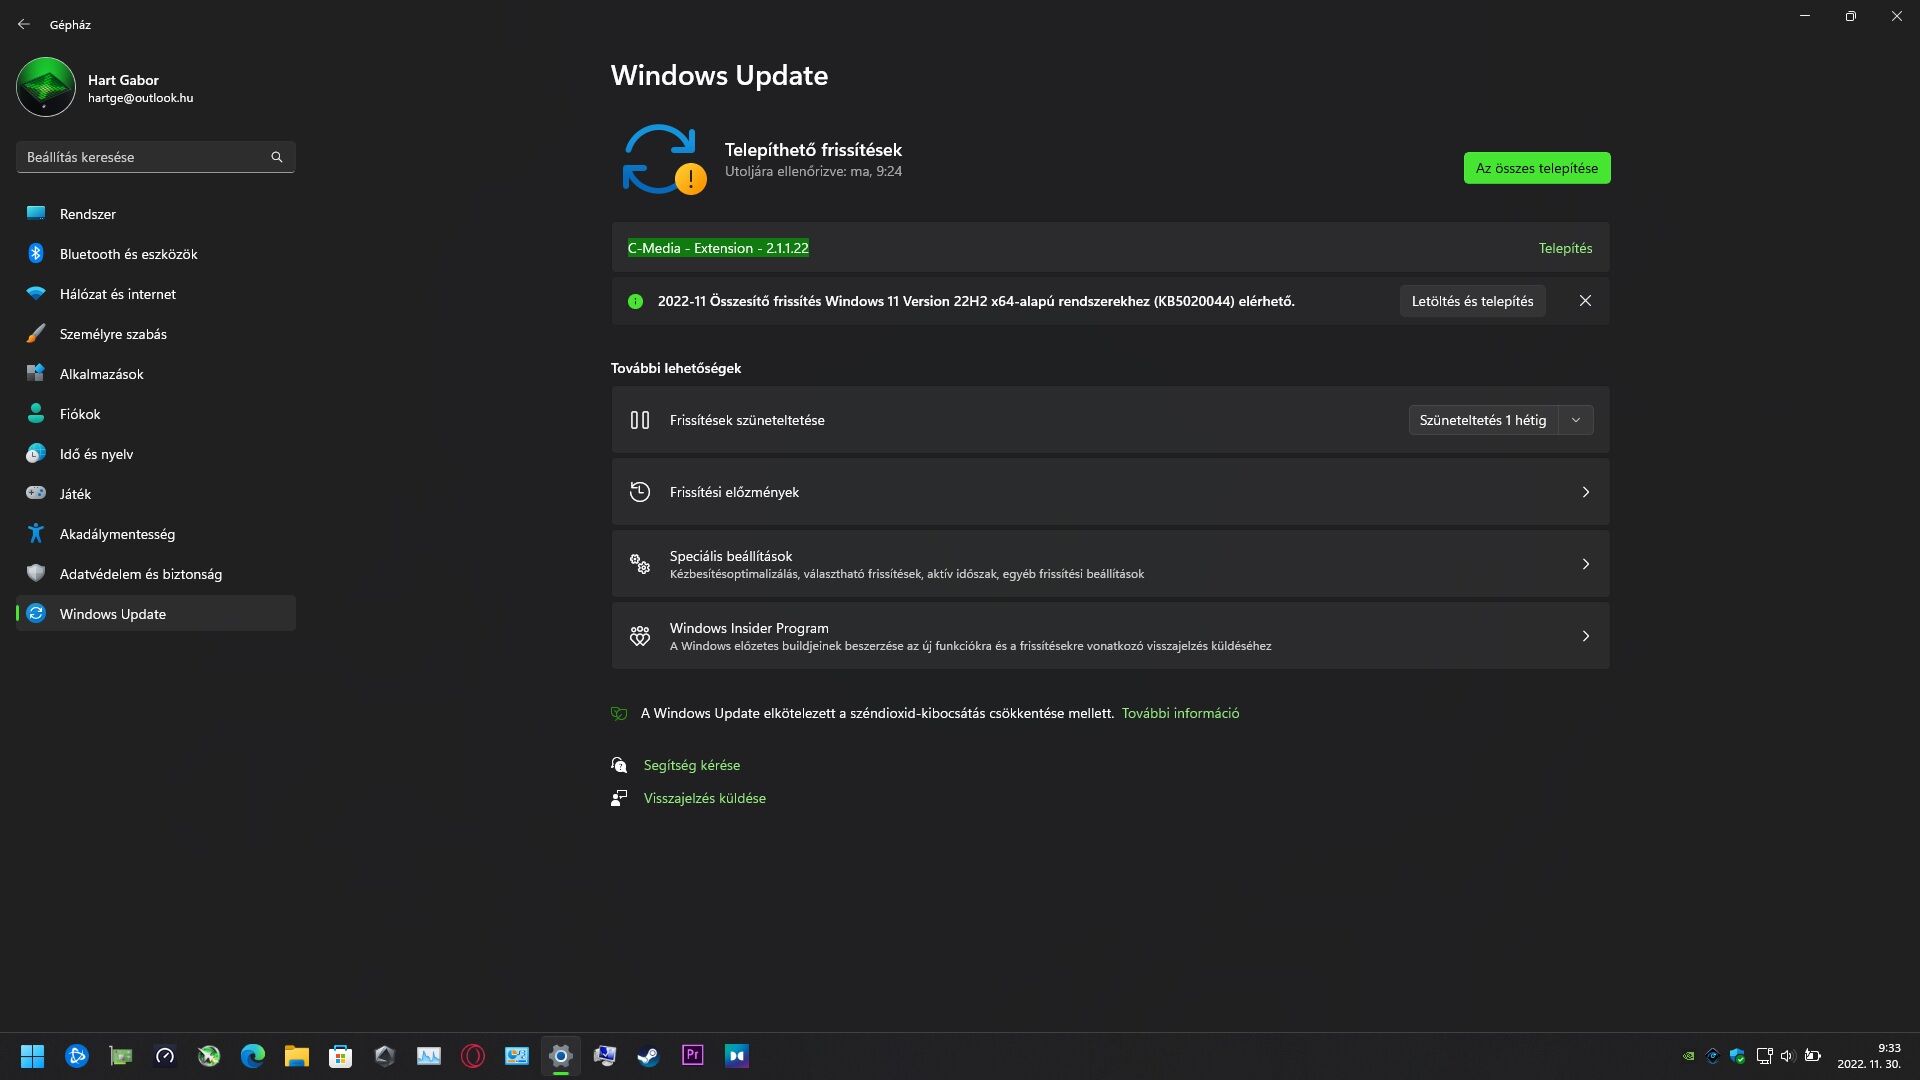Launch Opera browser from the taskbar

tap(473, 1056)
